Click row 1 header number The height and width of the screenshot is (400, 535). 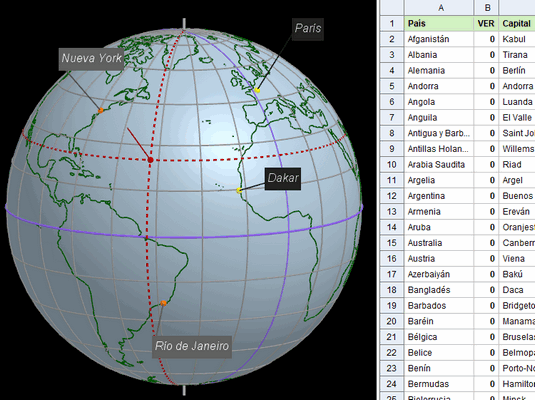[x=392, y=23]
